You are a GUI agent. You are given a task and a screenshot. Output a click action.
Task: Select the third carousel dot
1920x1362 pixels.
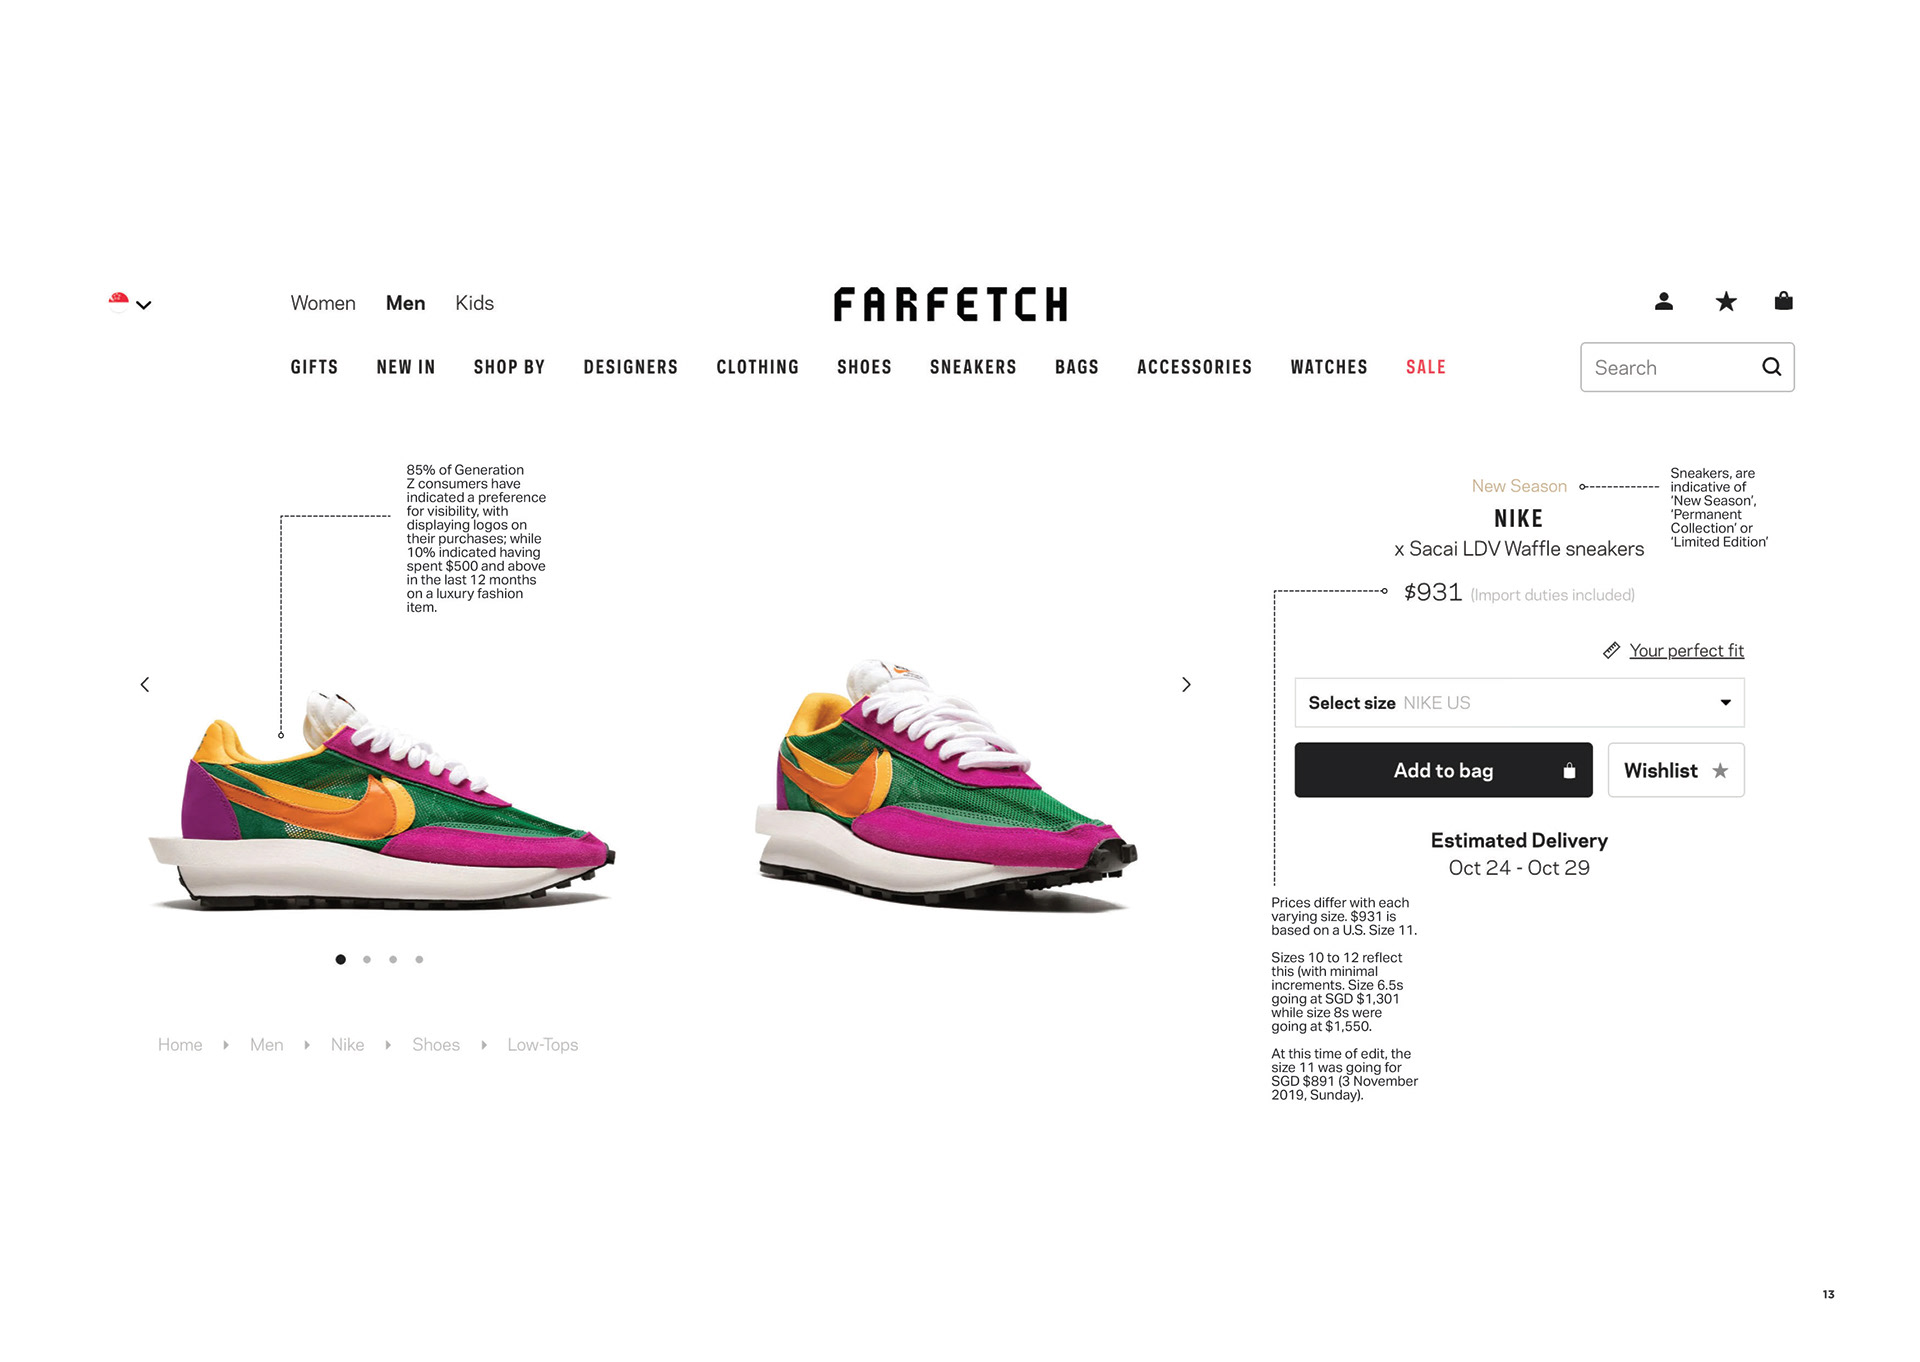tap(393, 959)
